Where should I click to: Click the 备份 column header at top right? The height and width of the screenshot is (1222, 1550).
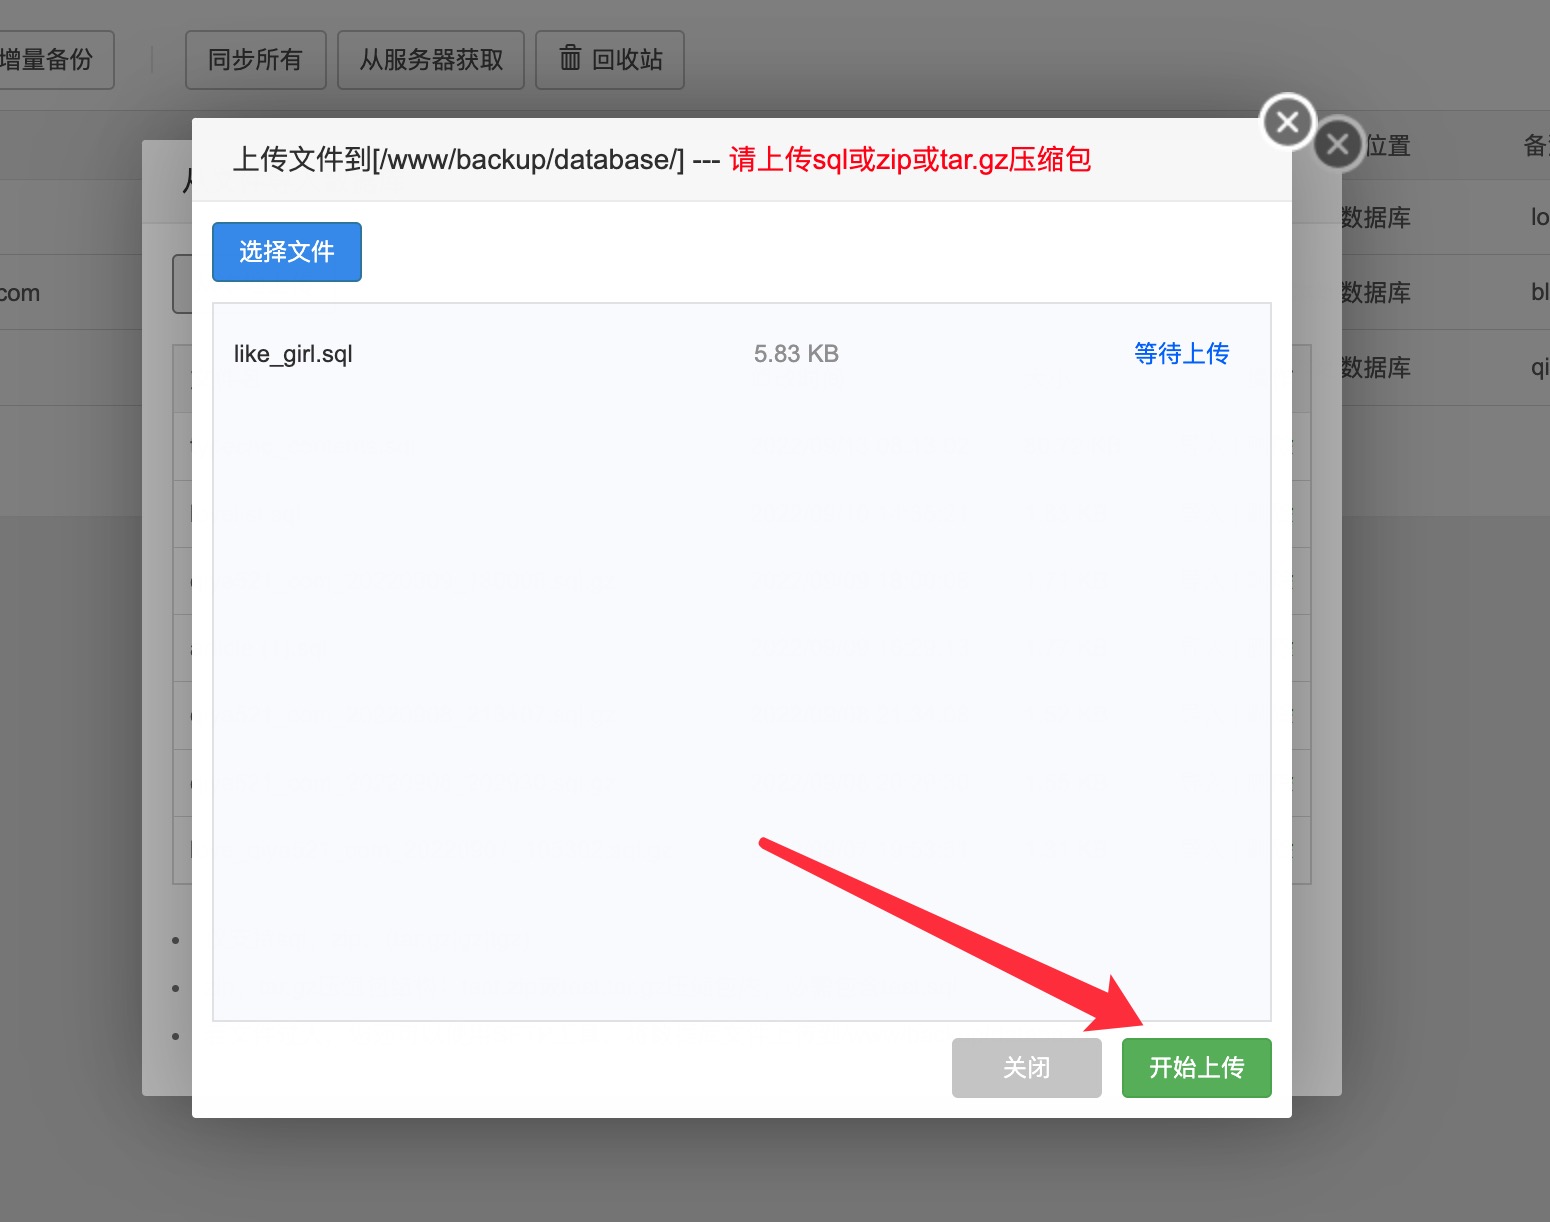(1538, 146)
